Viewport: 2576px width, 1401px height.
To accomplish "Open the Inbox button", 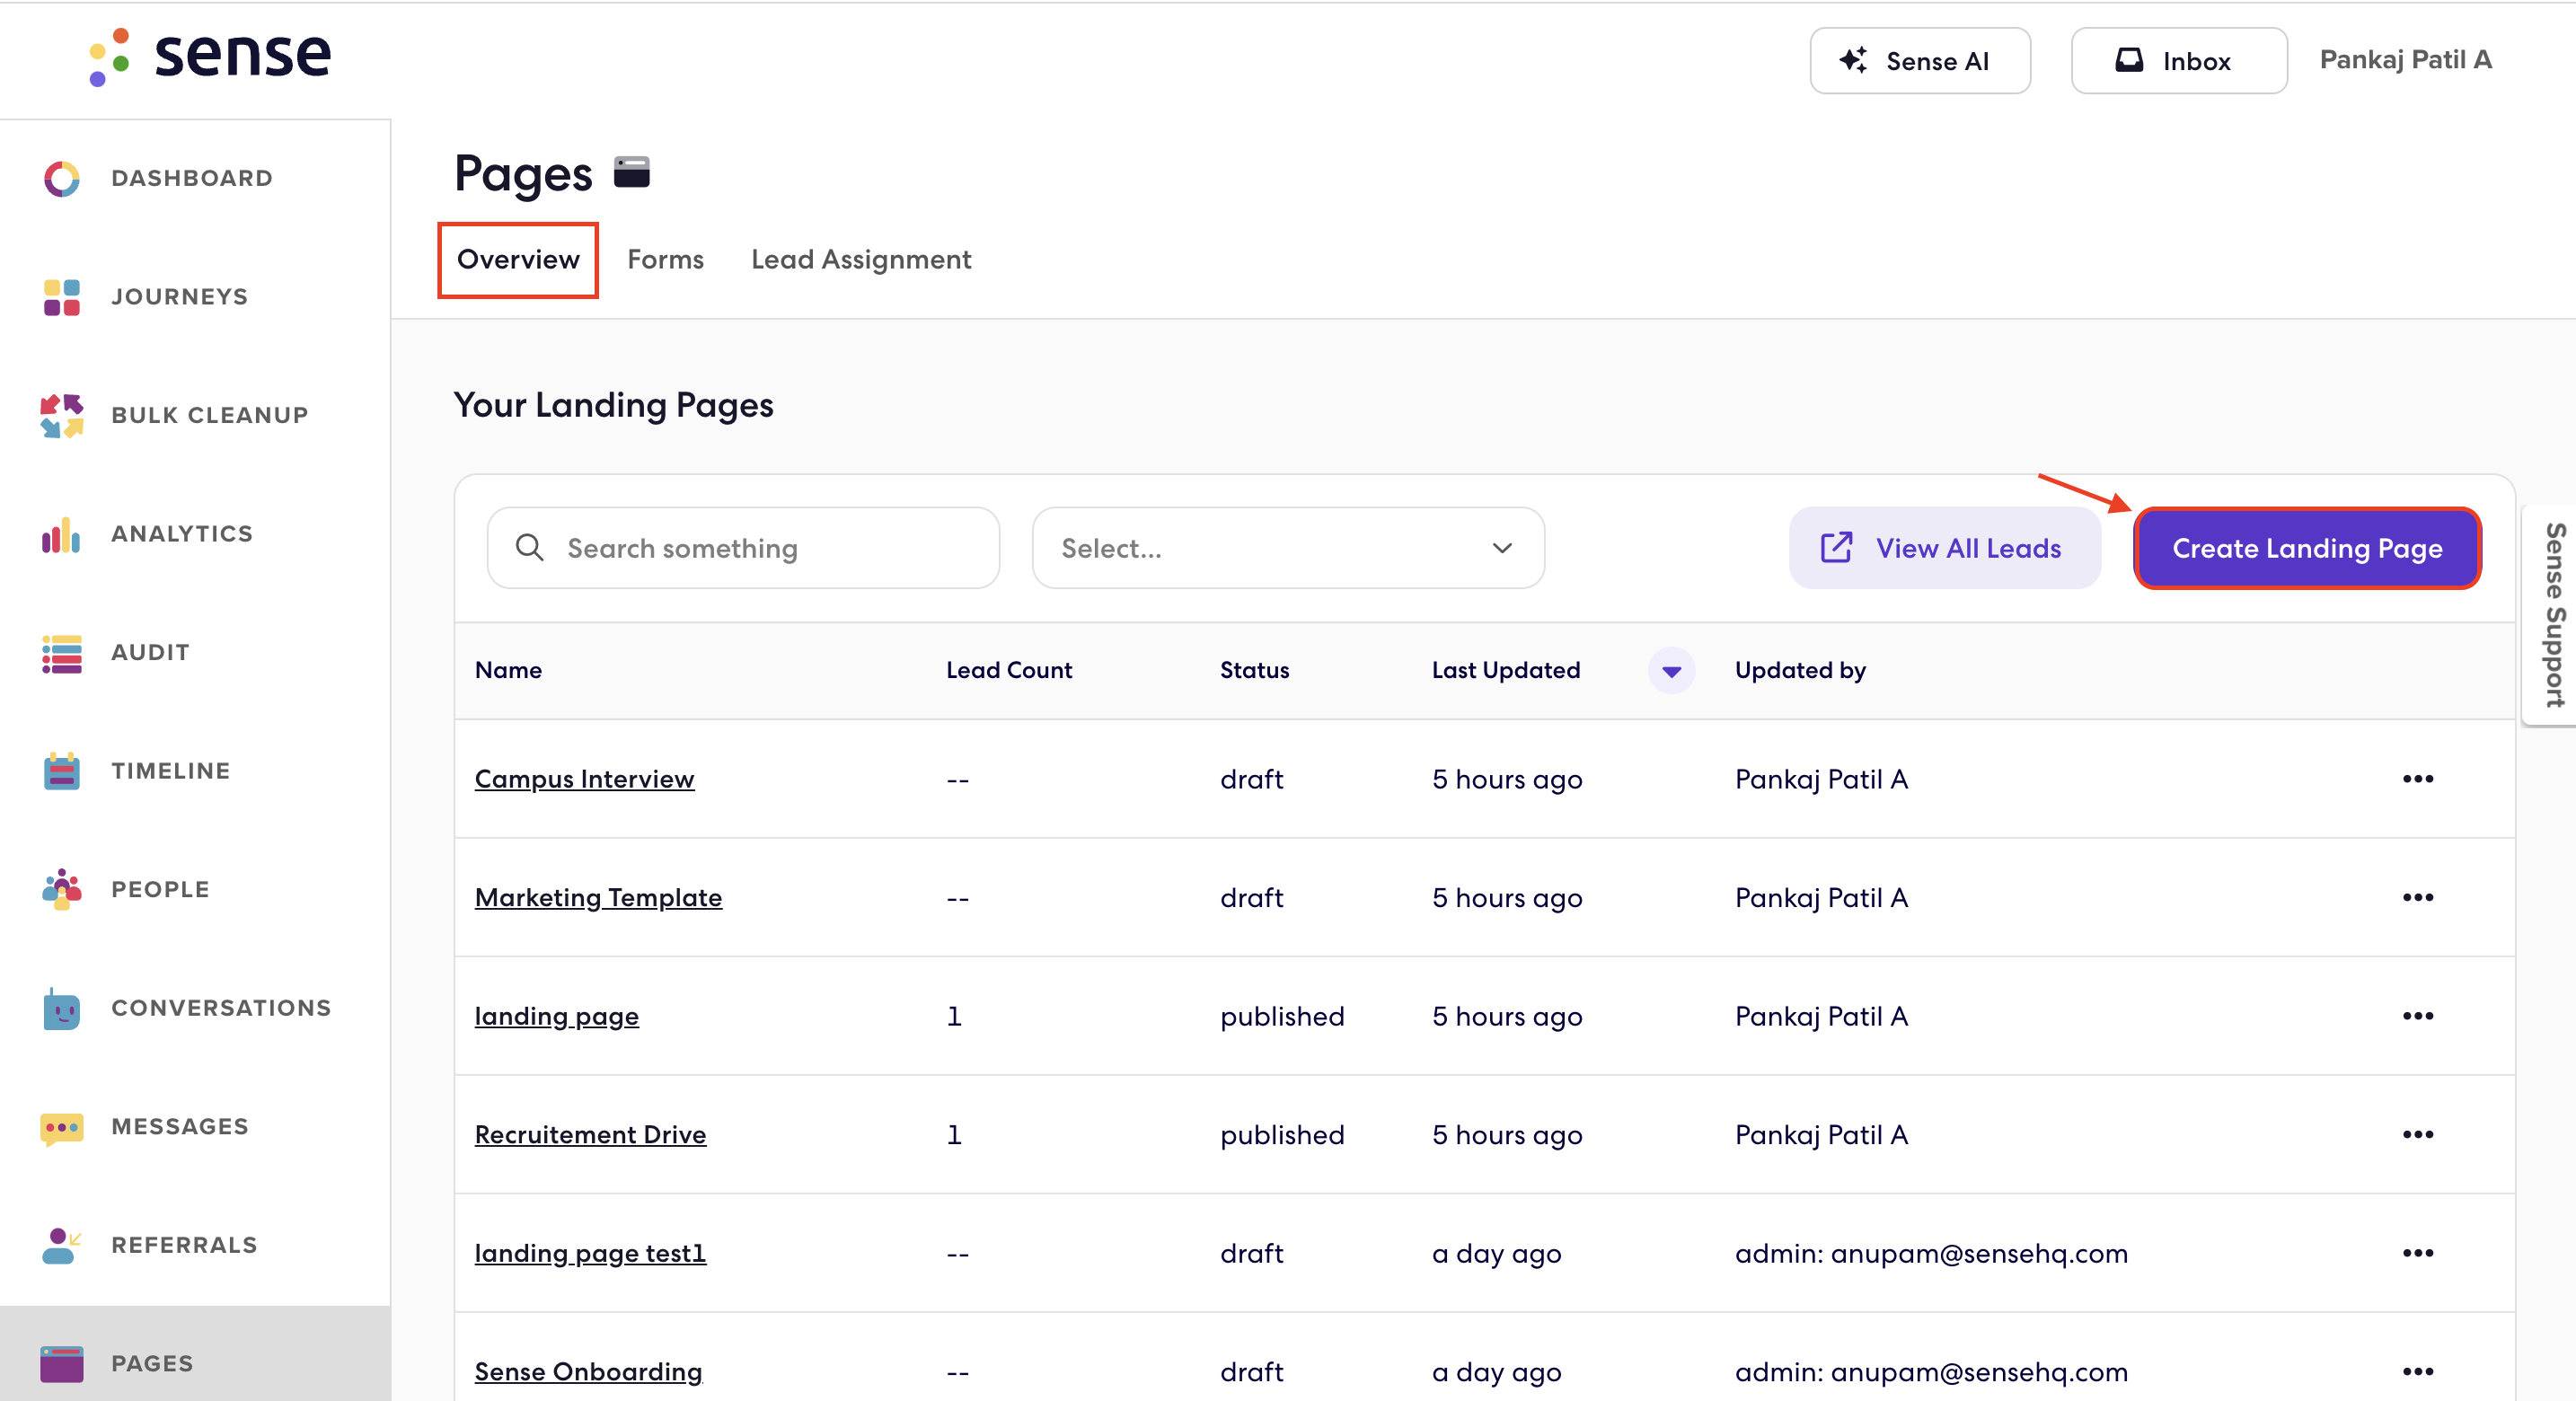I will pos(2178,61).
